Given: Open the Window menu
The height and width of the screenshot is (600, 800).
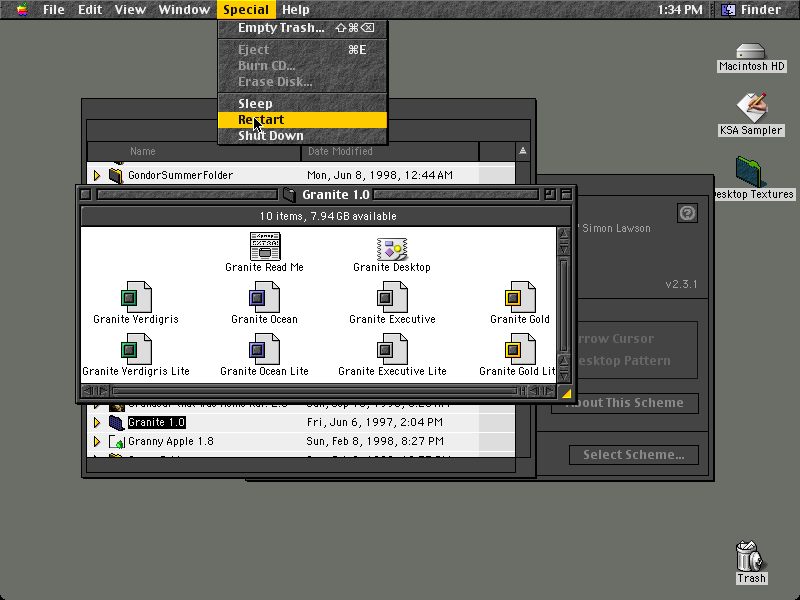Looking at the screenshot, I should pos(184,9).
